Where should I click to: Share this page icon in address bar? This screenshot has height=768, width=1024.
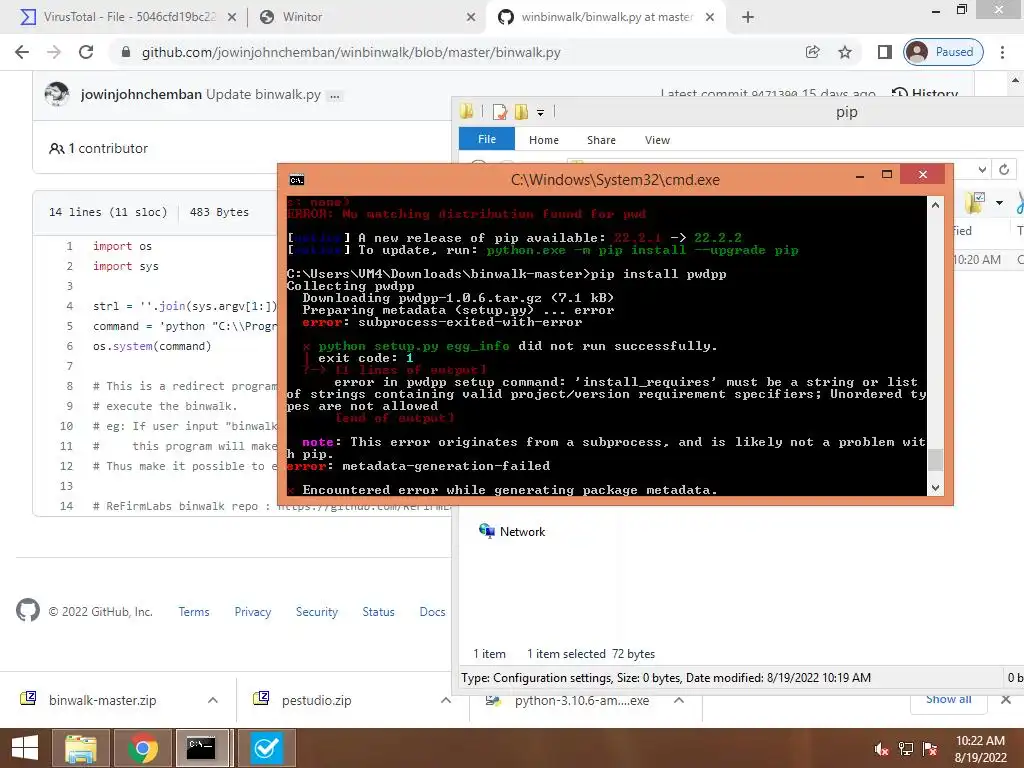click(812, 52)
